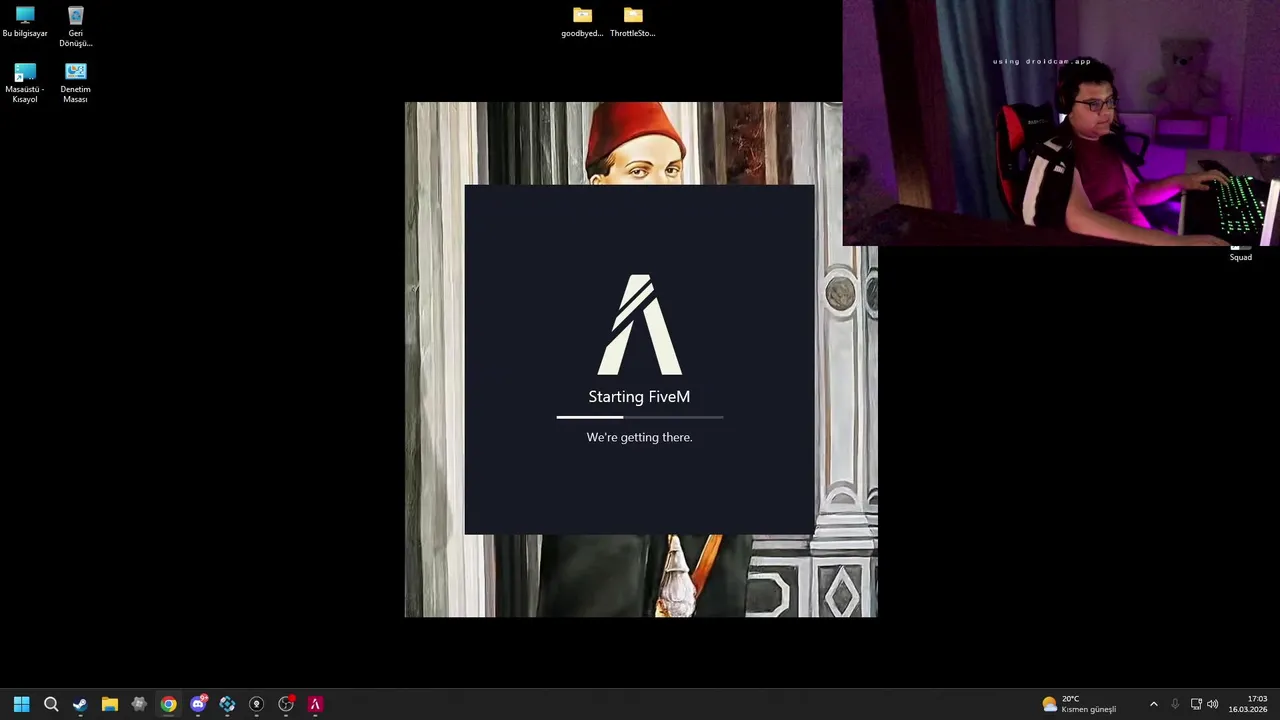Open the webcam app in the taskbar

coord(256,704)
